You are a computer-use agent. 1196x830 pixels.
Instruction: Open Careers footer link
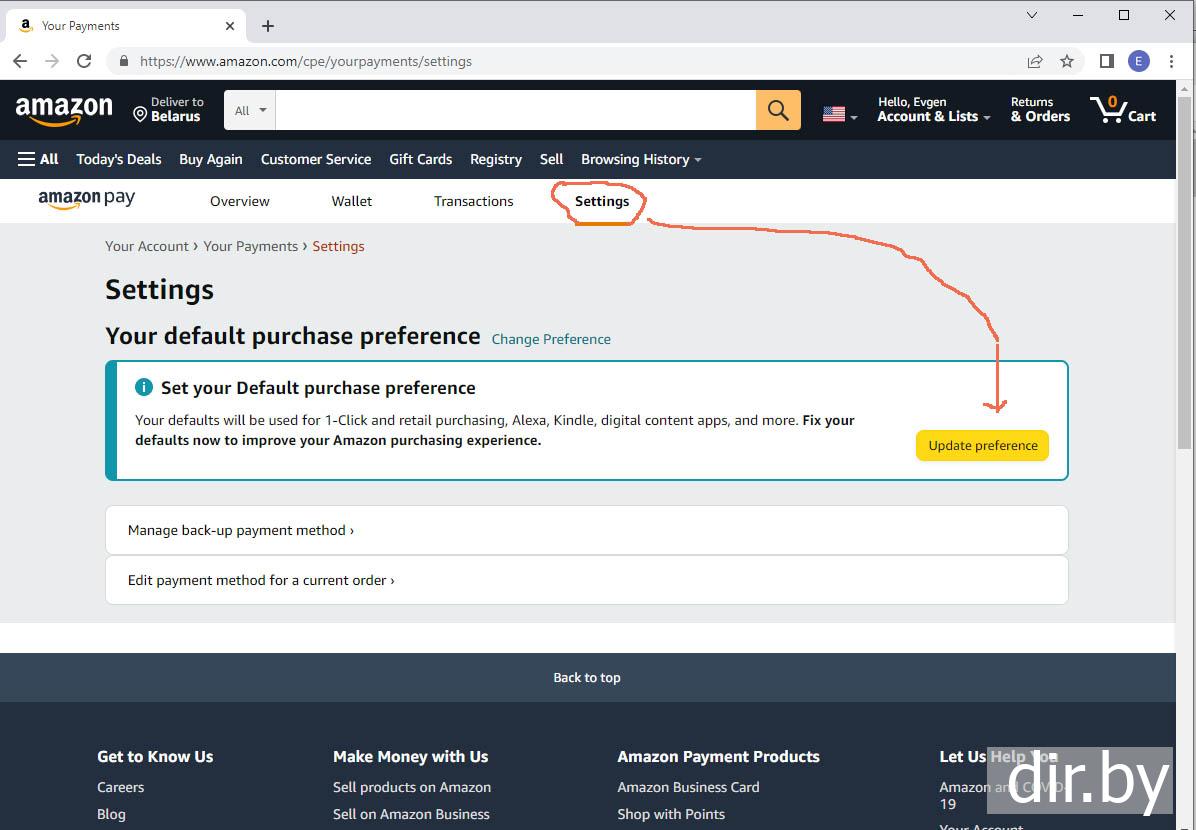click(121, 787)
